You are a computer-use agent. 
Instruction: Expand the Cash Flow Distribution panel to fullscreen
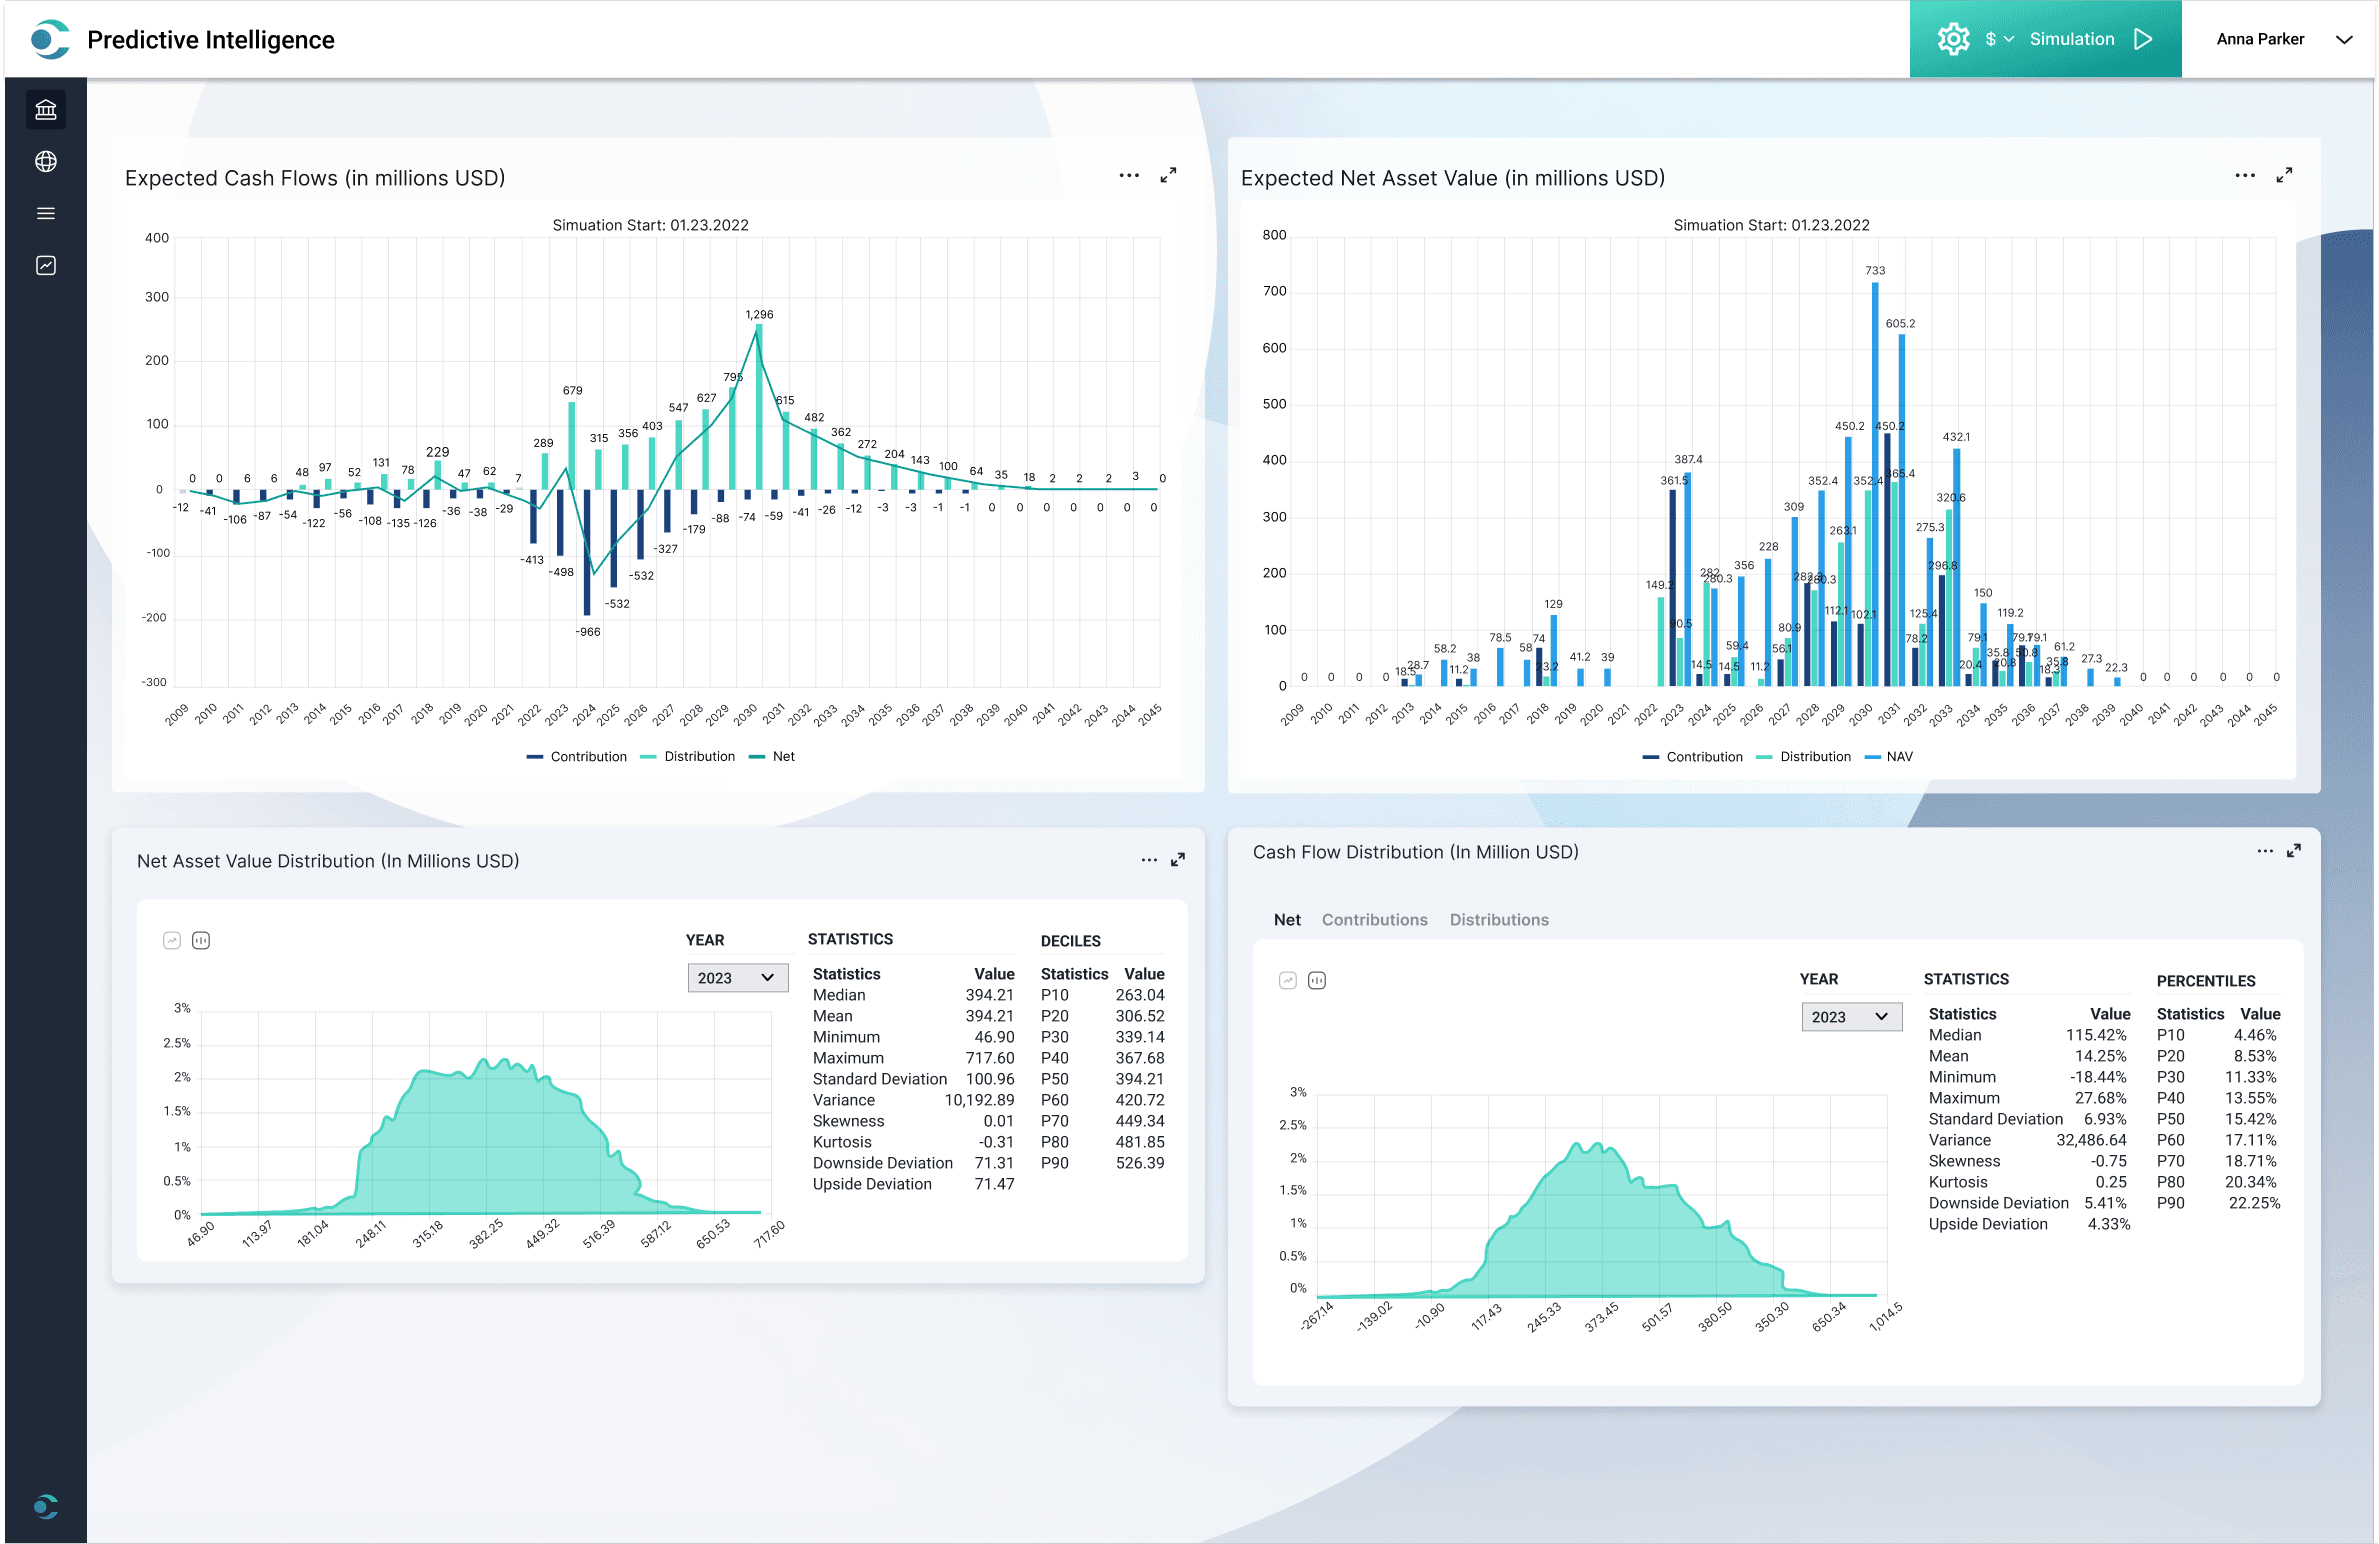pos(2293,851)
